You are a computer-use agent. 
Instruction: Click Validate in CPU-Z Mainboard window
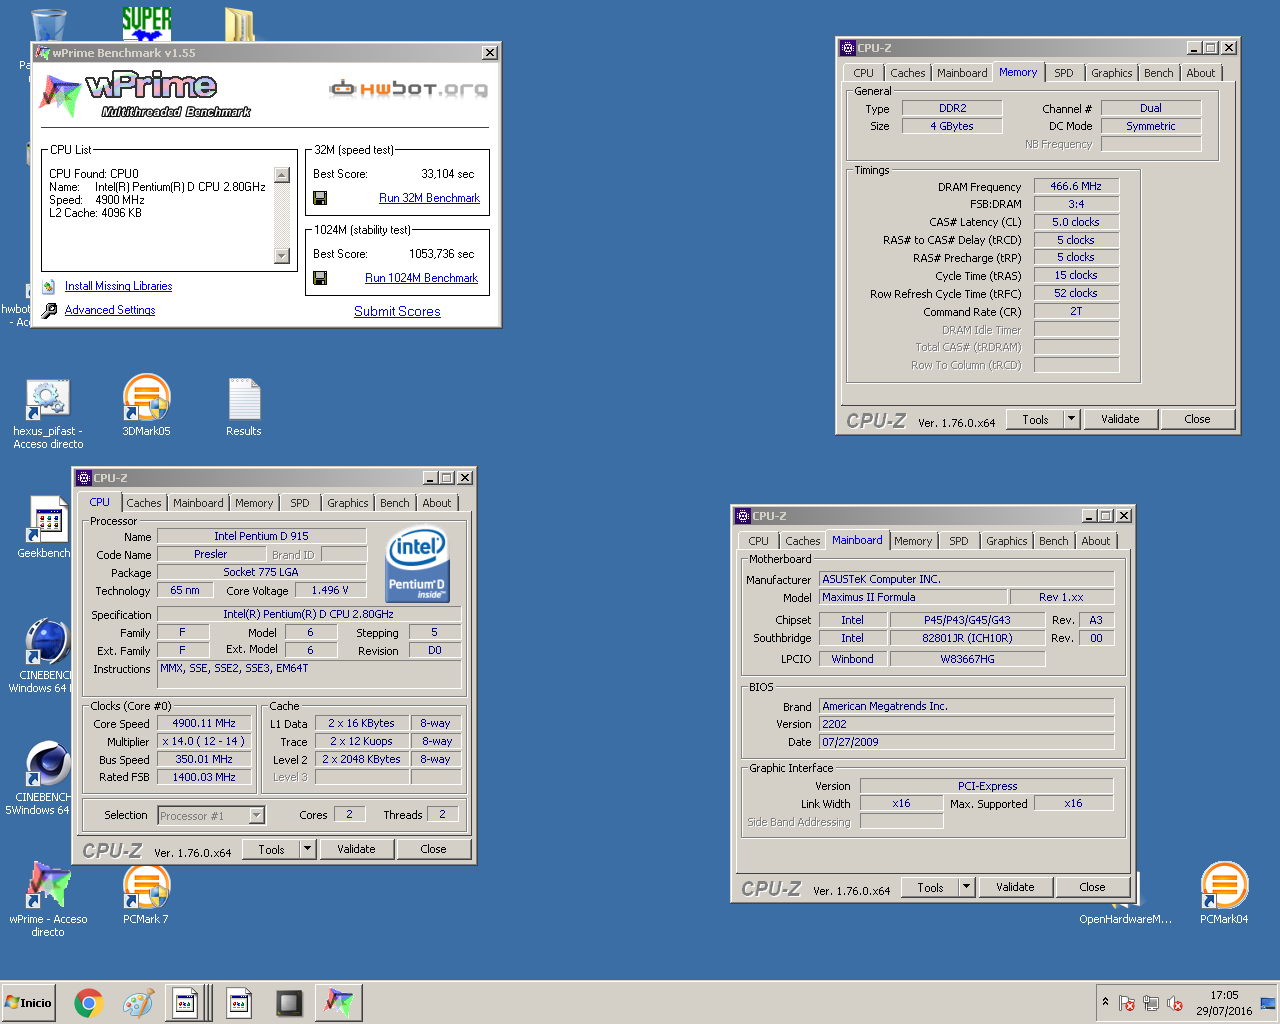point(1015,887)
